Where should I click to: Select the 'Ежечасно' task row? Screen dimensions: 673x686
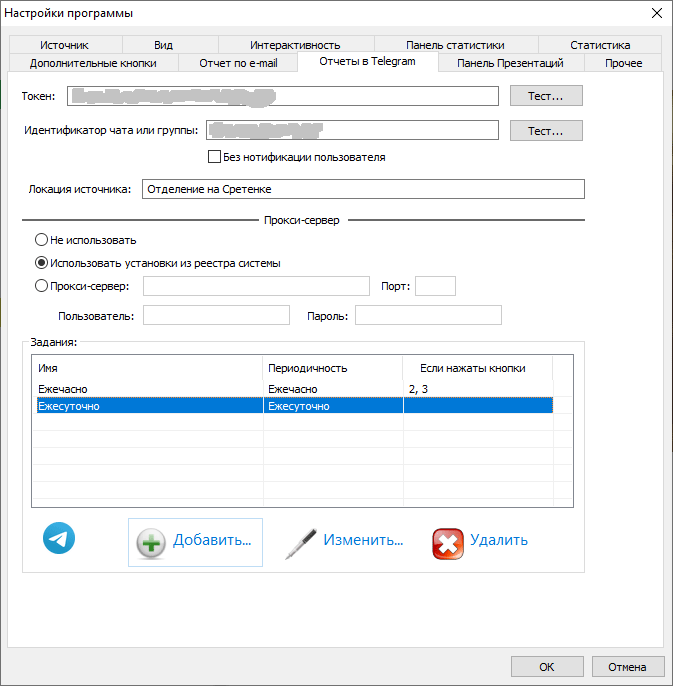148,388
